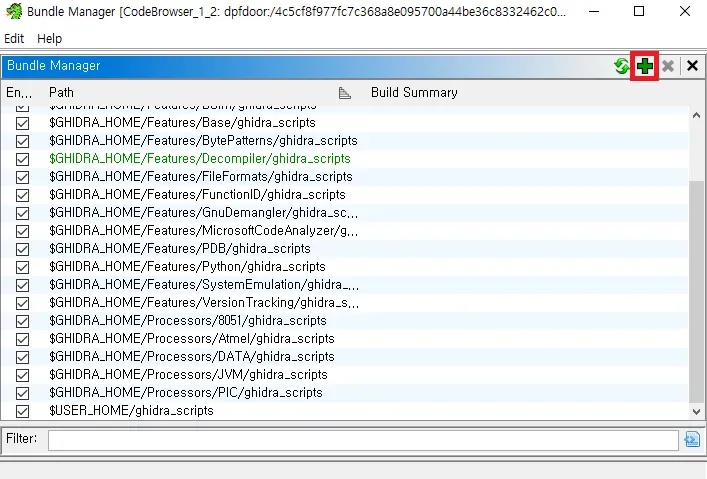
Task: Click the Ghidra dragon title bar icon
Action: (x=14, y=11)
